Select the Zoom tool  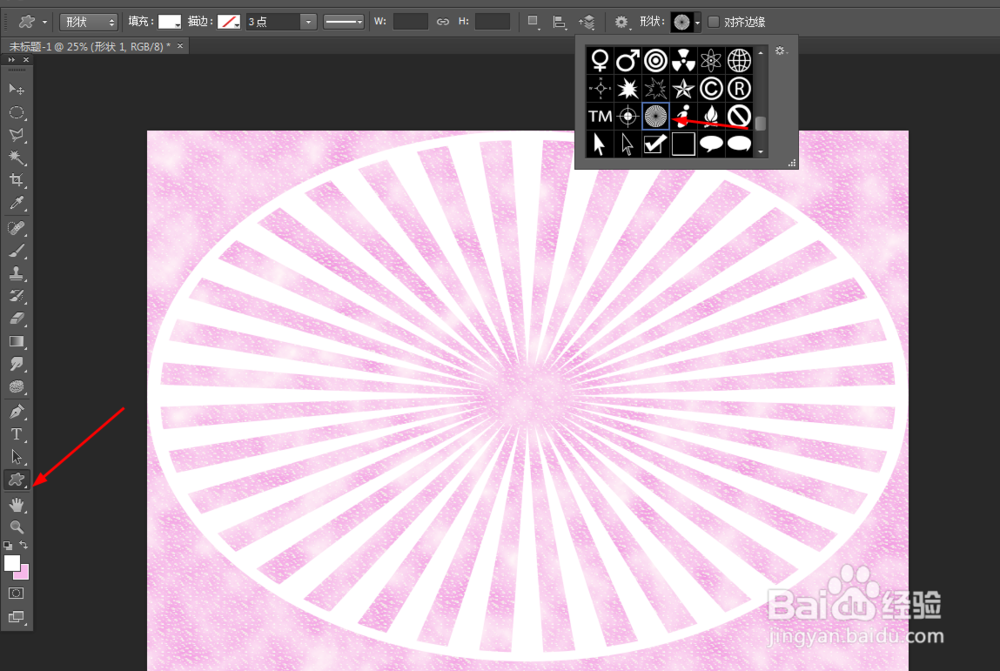coord(17,527)
